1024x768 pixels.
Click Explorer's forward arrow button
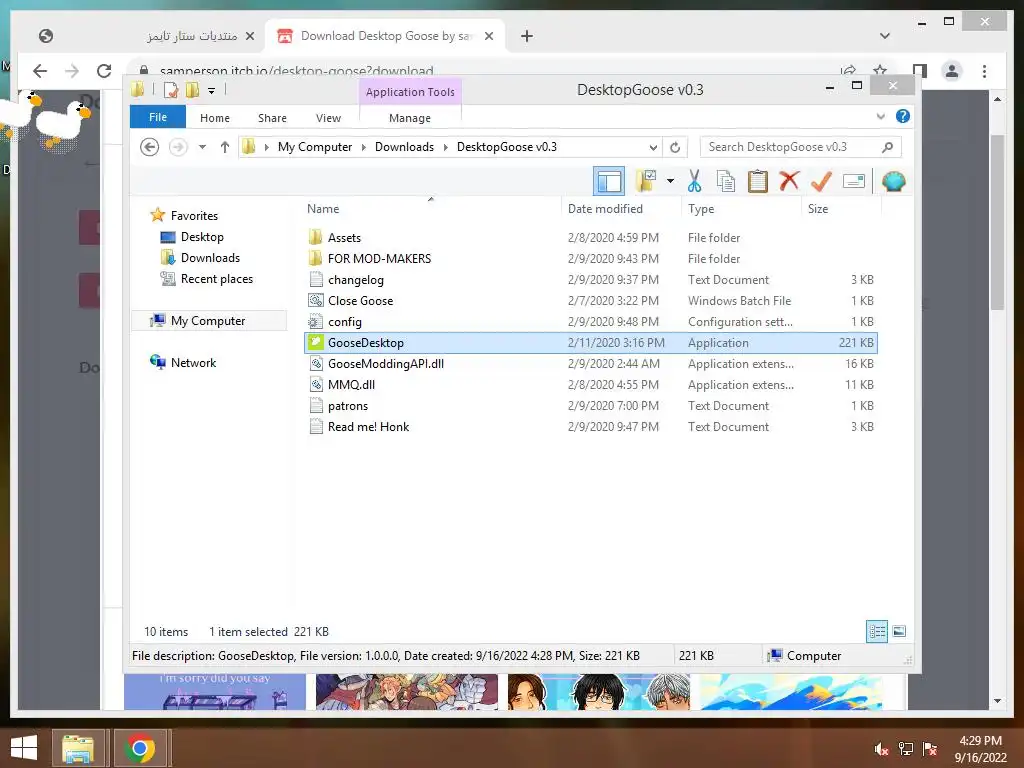[178, 147]
